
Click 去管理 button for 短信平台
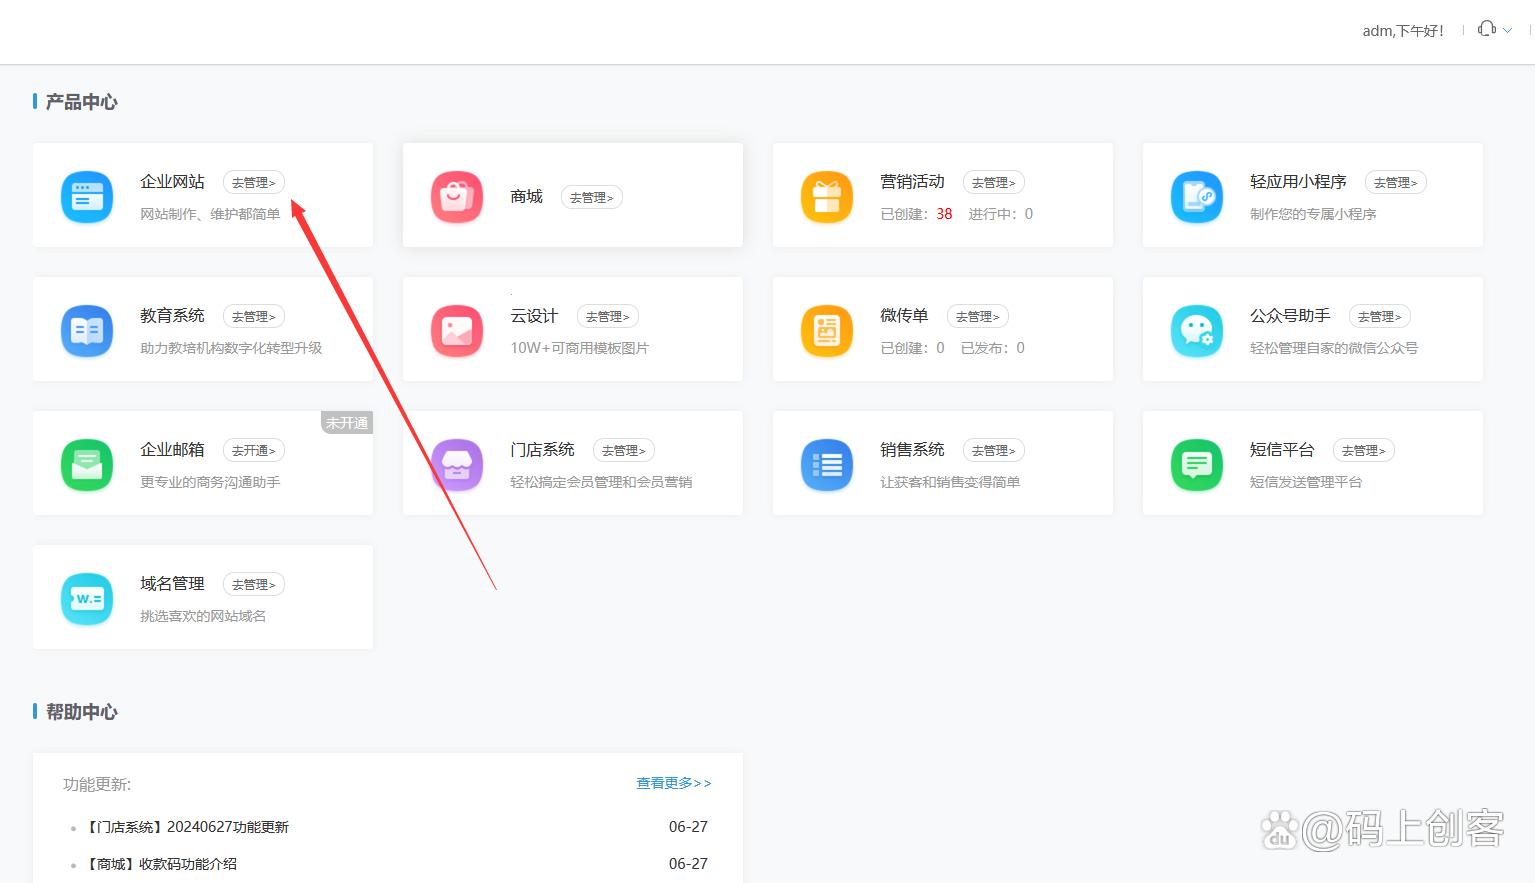click(1364, 450)
